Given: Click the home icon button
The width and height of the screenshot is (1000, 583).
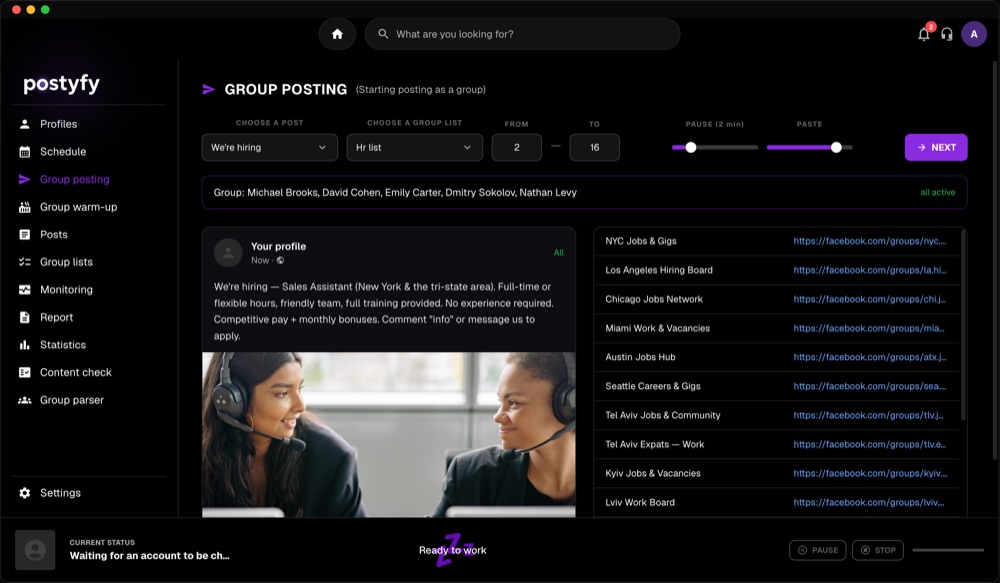Looking at the screenshot, I should click(x=337, y=34).
